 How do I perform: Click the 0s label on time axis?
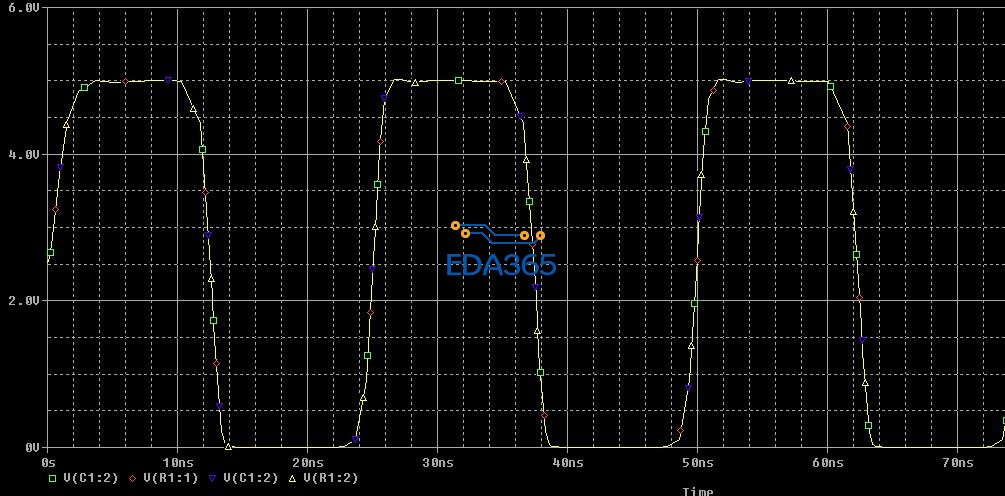[x=49, y=462]
